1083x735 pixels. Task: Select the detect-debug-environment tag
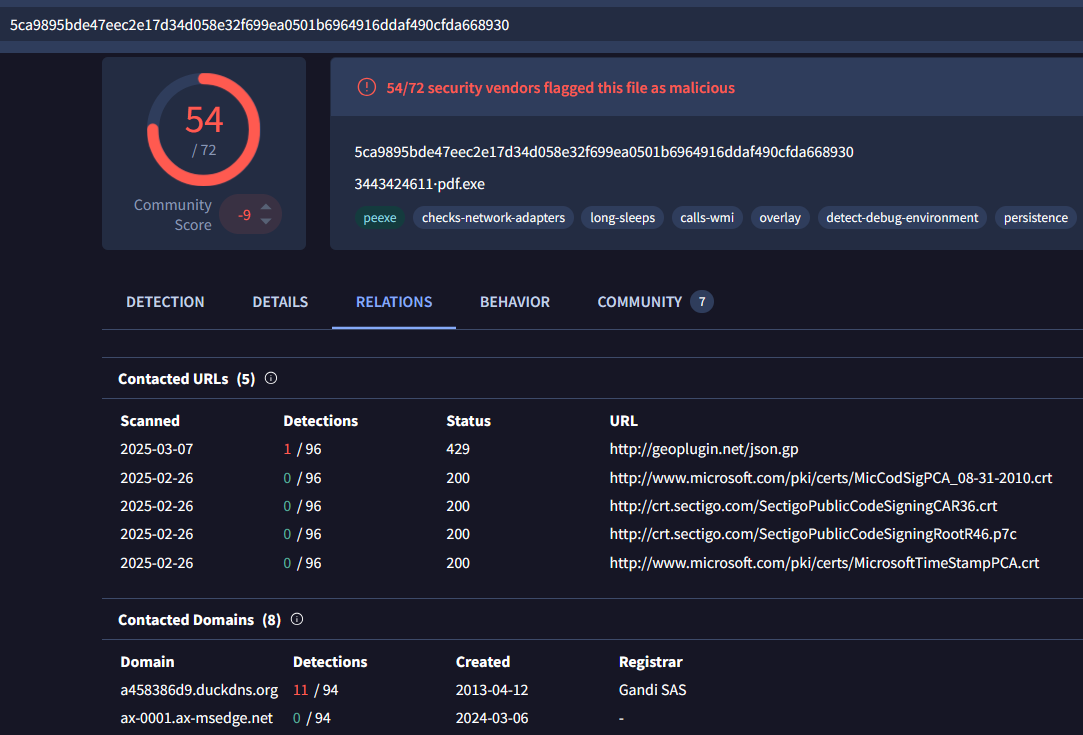point(901,217)
